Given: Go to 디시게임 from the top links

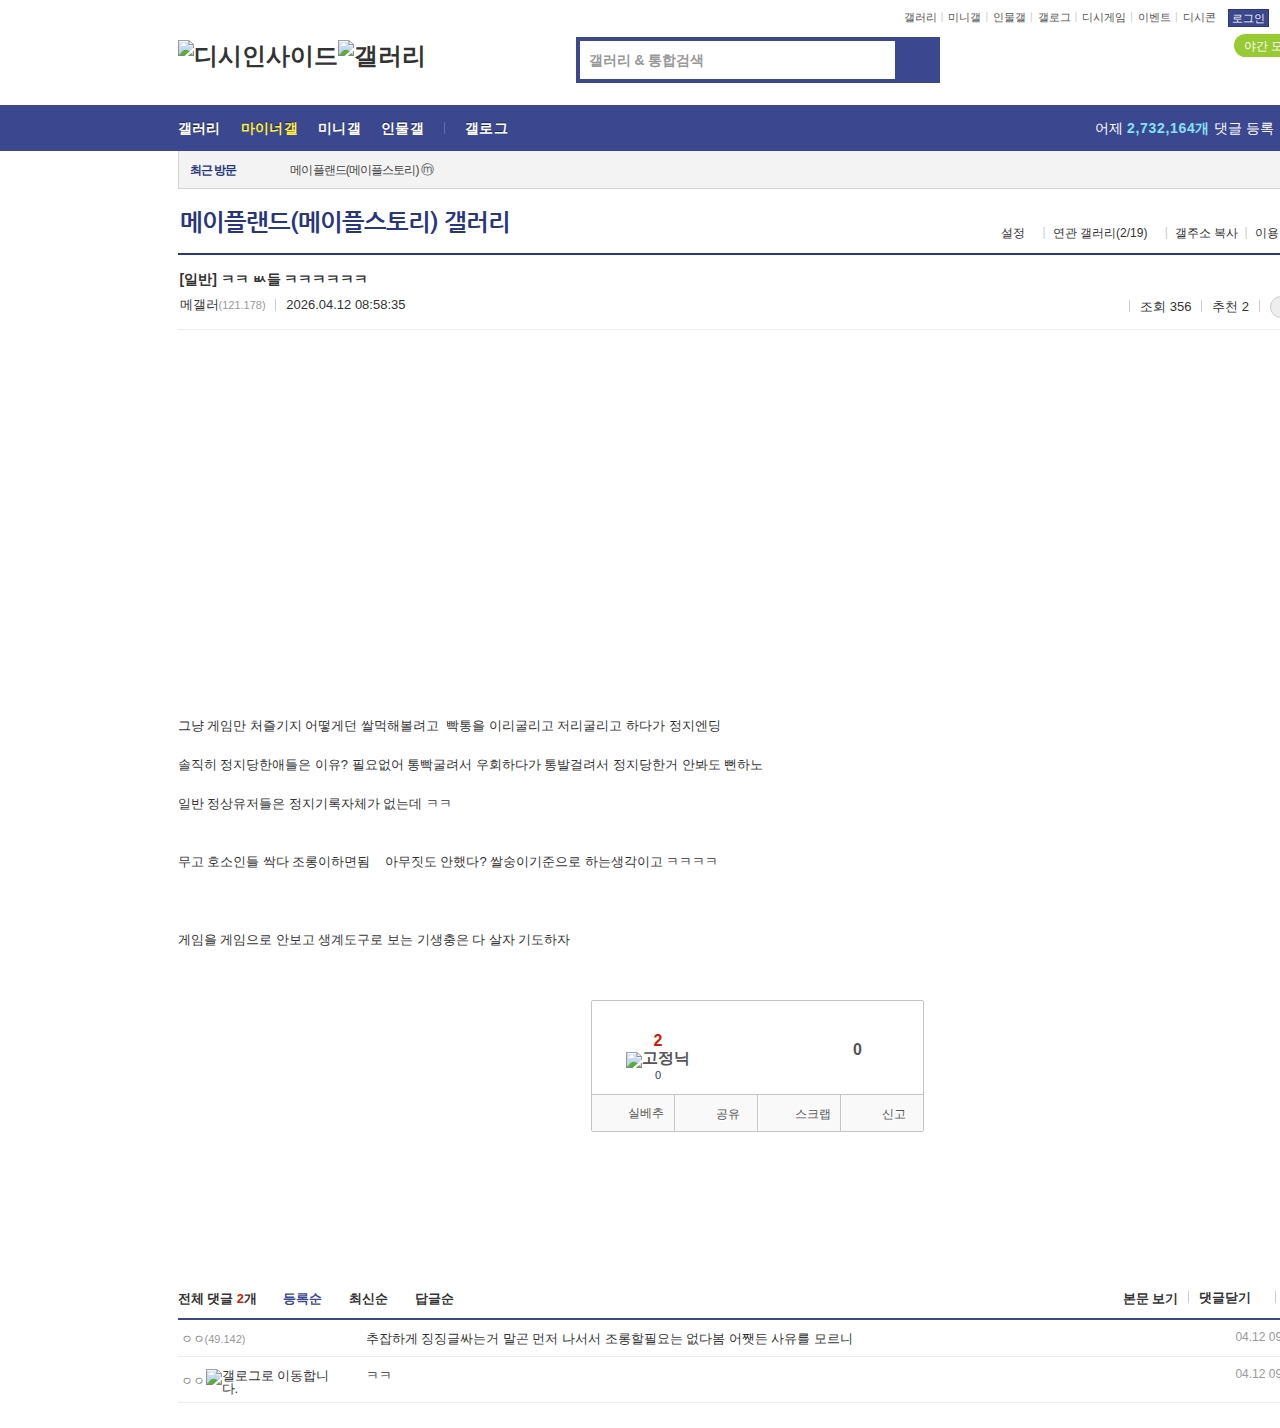Looking at the screenshot, I should click(x=1104, y=18).
